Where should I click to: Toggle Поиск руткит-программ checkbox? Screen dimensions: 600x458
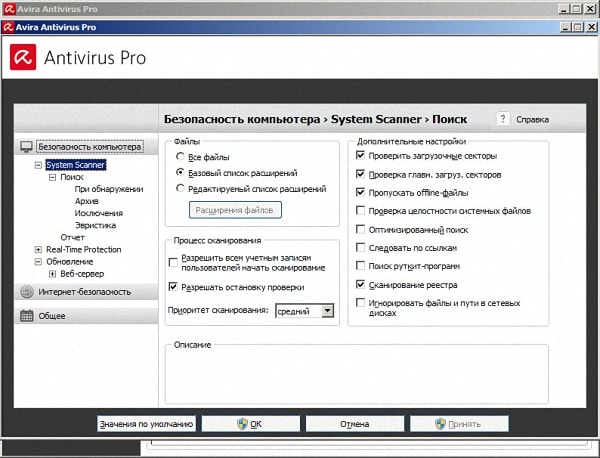tap(360, 266)
